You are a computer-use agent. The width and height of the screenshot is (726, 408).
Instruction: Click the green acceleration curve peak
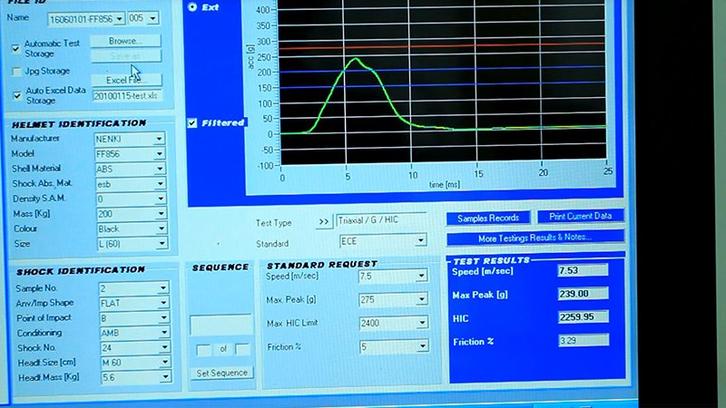point(356,59)
